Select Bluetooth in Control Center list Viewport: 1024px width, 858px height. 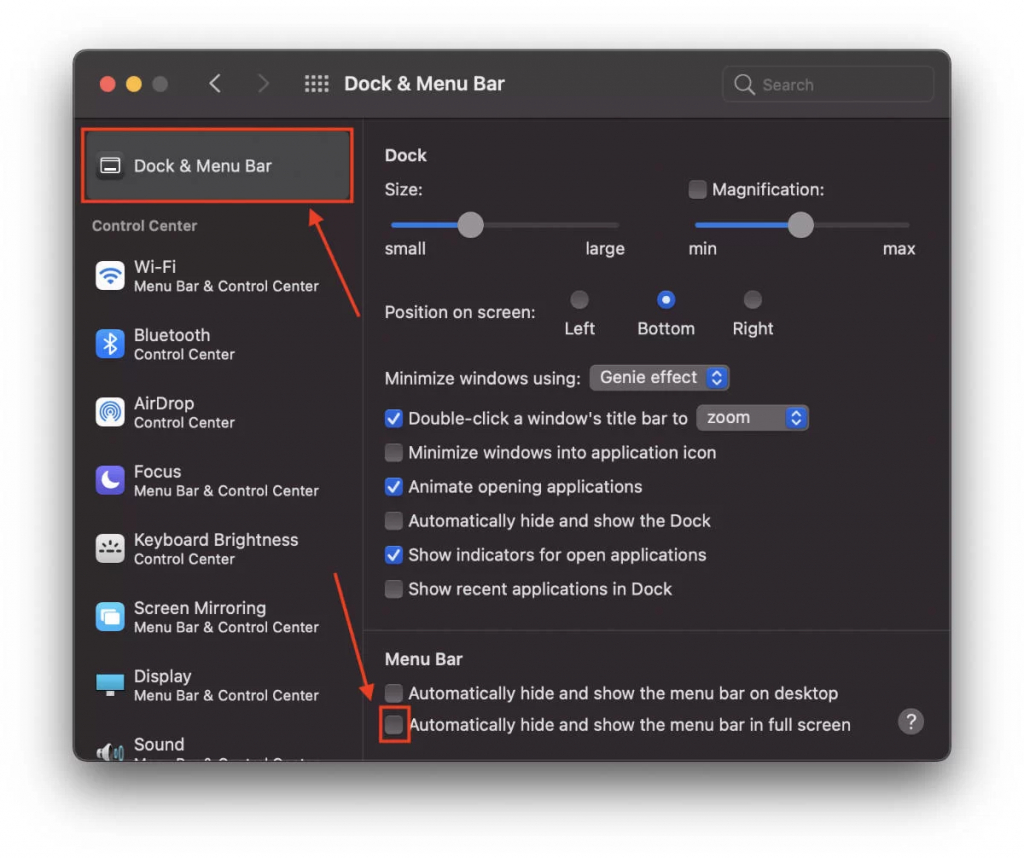pyautogui.click(x=217, y=344)
